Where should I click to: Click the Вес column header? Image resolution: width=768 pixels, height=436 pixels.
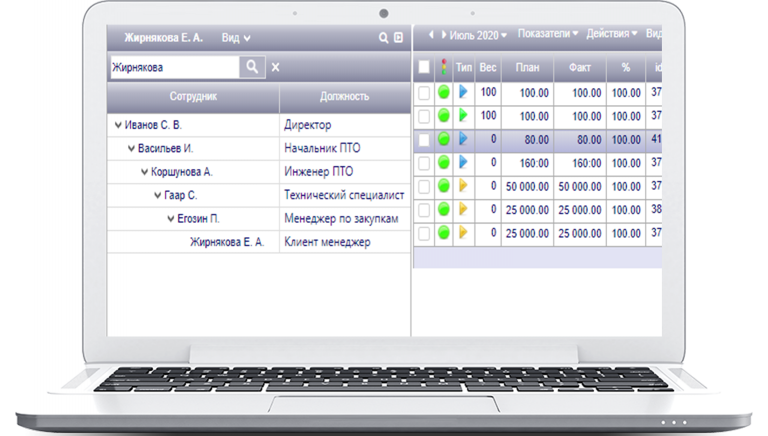pyautogui.click(x=488, y=67)
